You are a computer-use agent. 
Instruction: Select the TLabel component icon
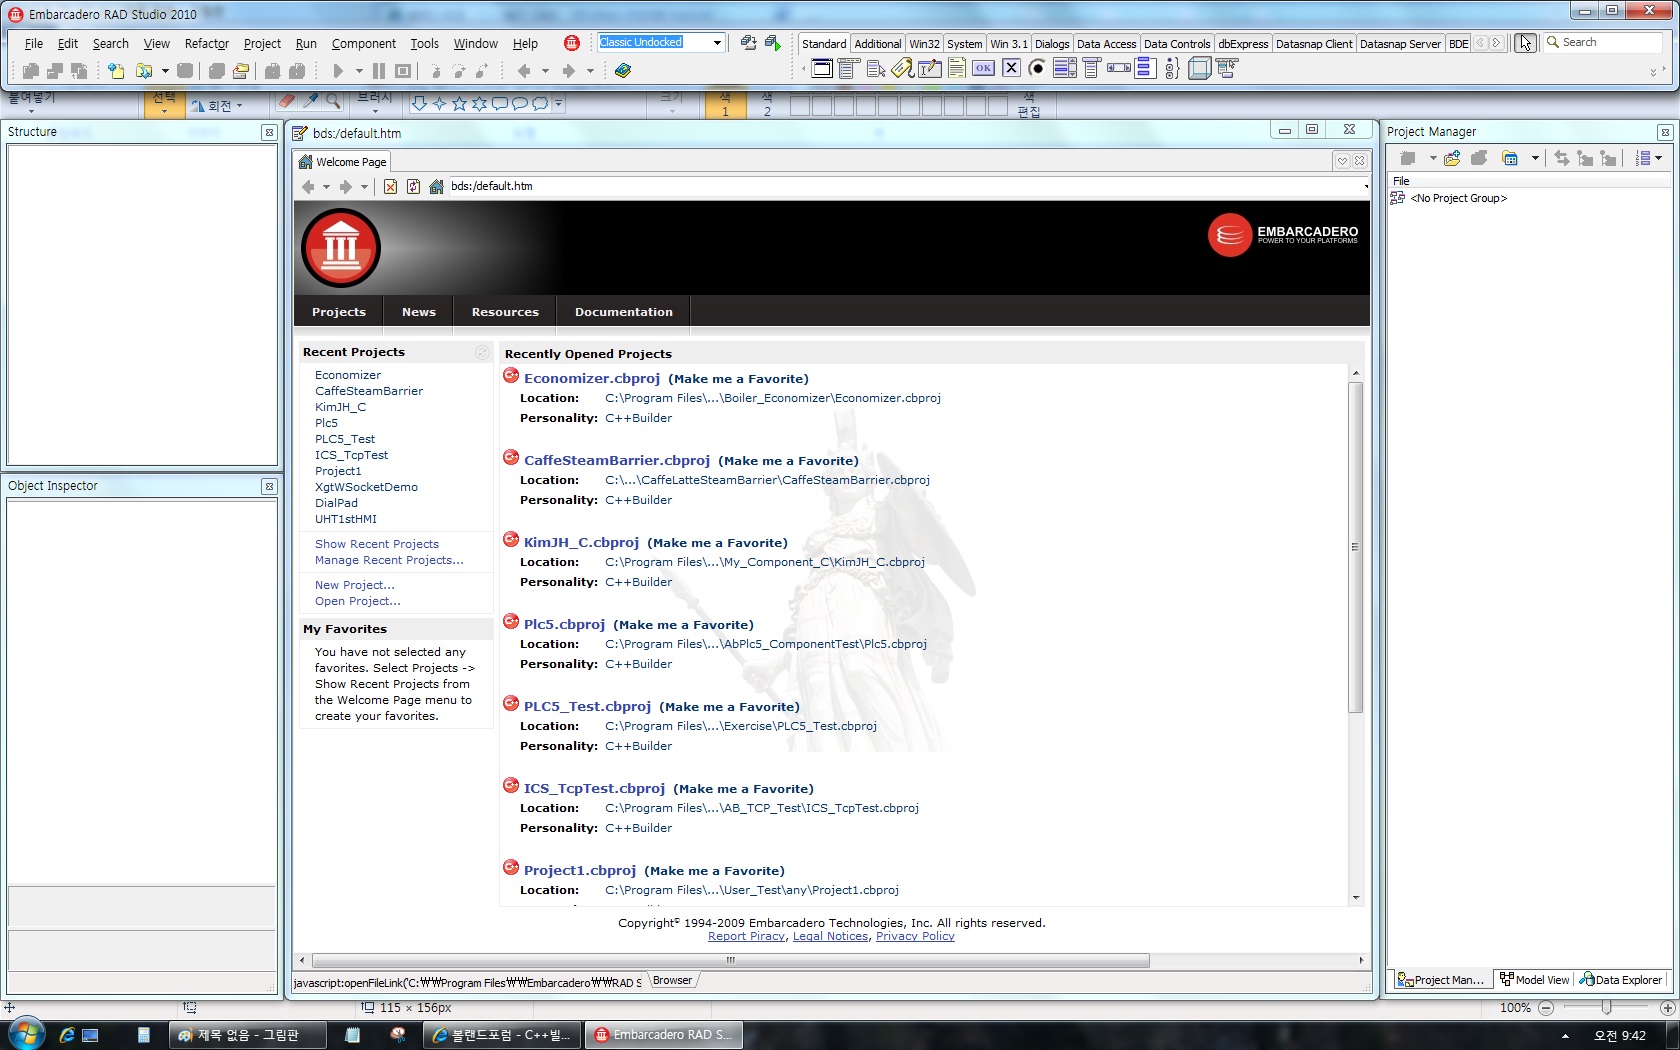(x=902, y=68)
